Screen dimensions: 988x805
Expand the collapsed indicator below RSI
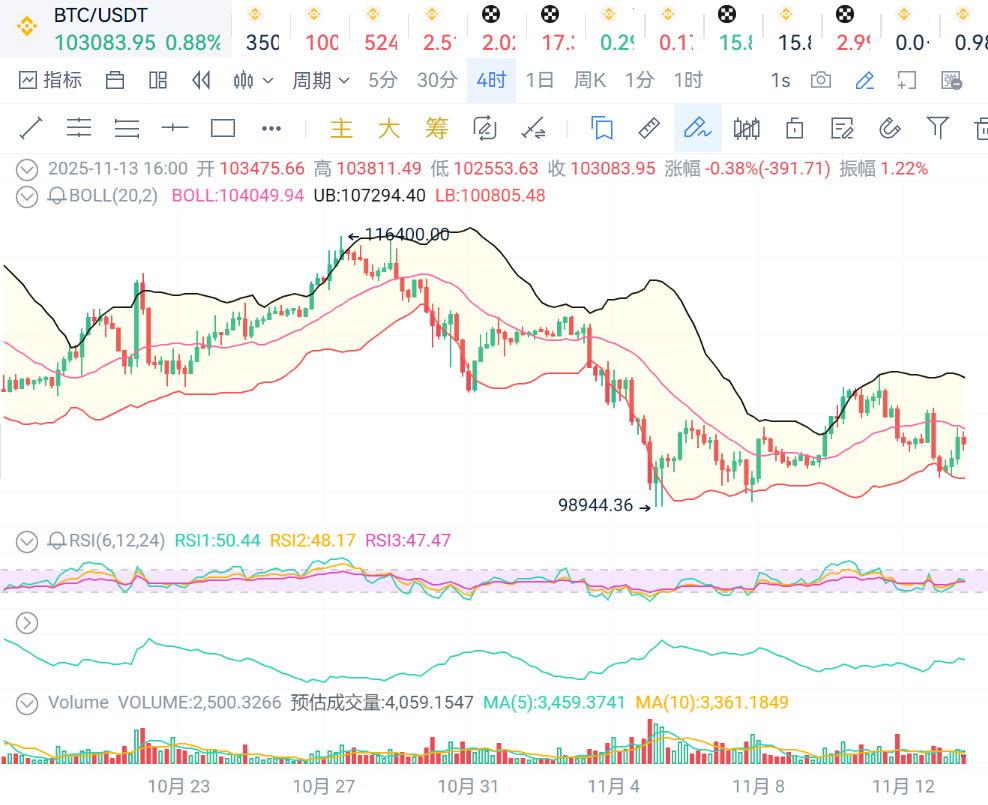pos(27,623)
